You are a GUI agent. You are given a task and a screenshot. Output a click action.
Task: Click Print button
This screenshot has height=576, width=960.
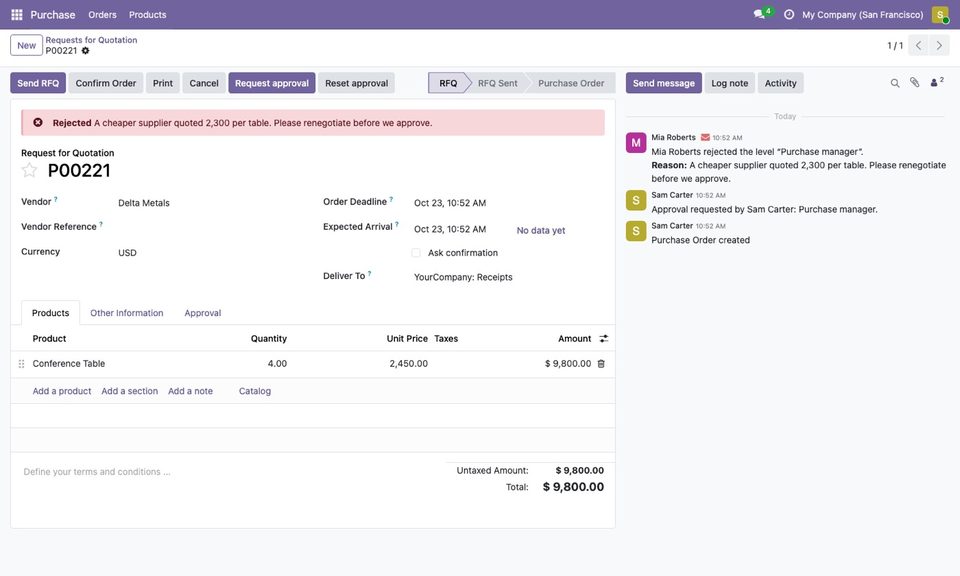tap(163, 83)
